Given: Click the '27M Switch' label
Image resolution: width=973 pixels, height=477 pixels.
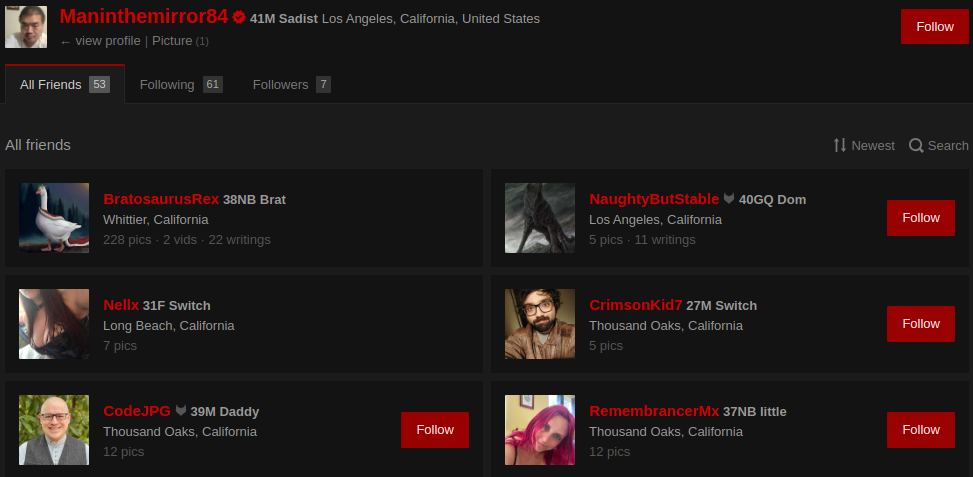Looking at the screenshot, I should click(722, 306).
